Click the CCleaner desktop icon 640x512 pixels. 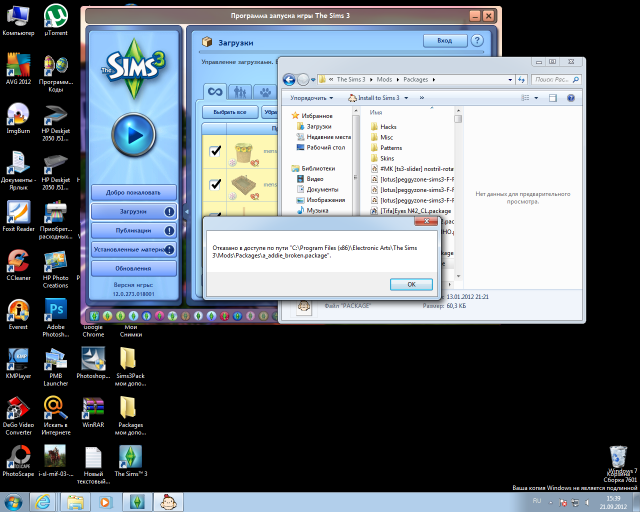tap(18, 265)
